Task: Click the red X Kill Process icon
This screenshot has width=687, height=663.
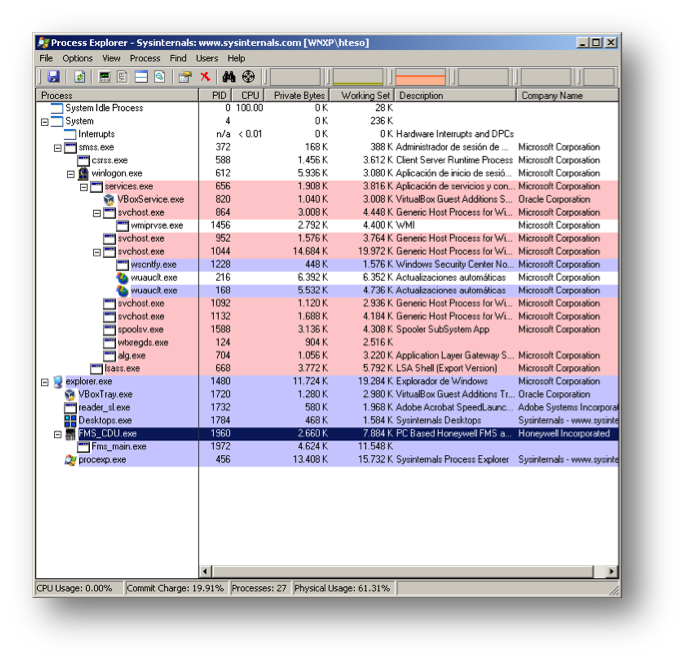Action: coord(205,77)
